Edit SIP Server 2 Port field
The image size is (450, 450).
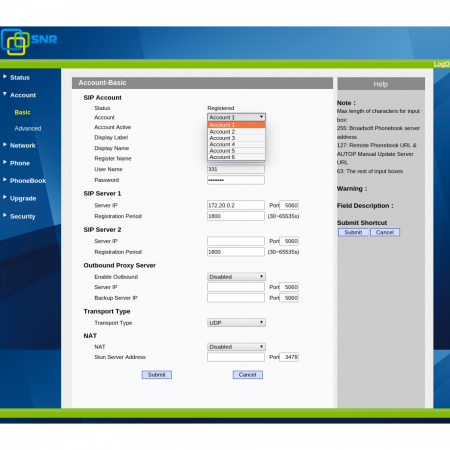pyautogui.click(x=289, y=241)
